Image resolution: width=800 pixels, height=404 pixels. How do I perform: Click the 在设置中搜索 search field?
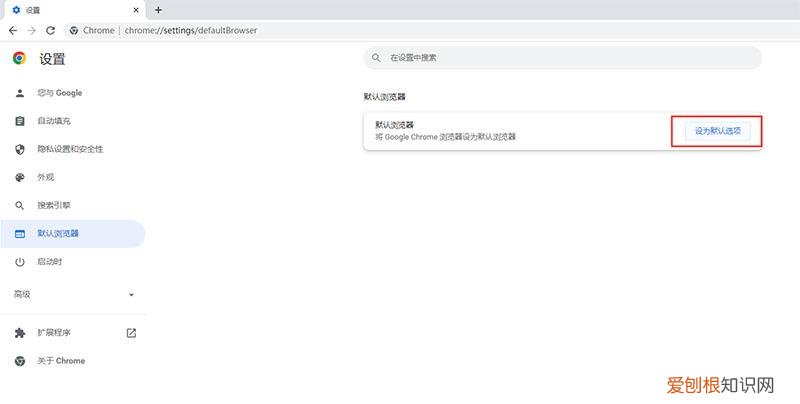click(563, 58)
